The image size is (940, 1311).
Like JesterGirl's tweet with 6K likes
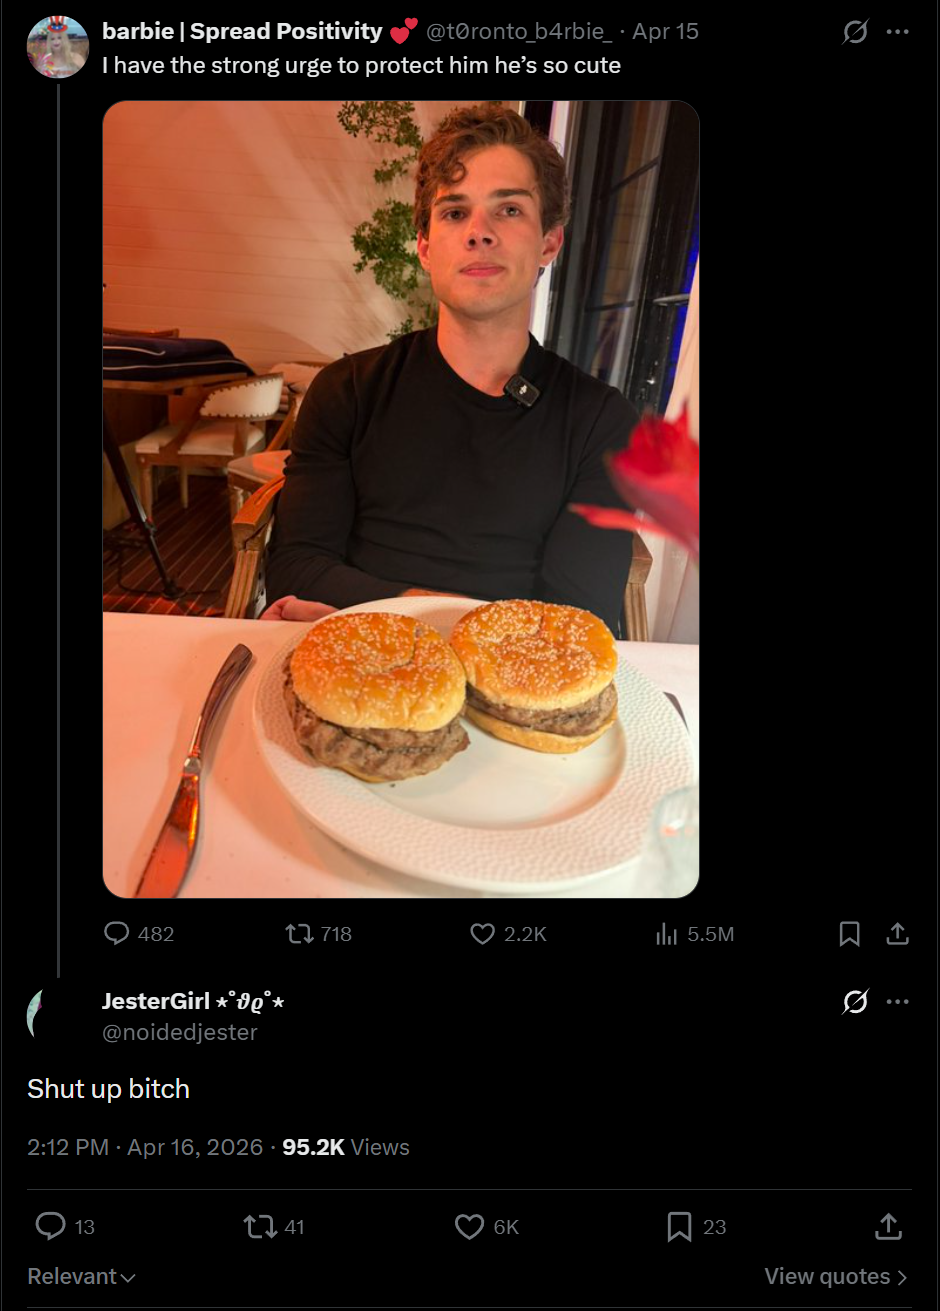point(469,1226)
